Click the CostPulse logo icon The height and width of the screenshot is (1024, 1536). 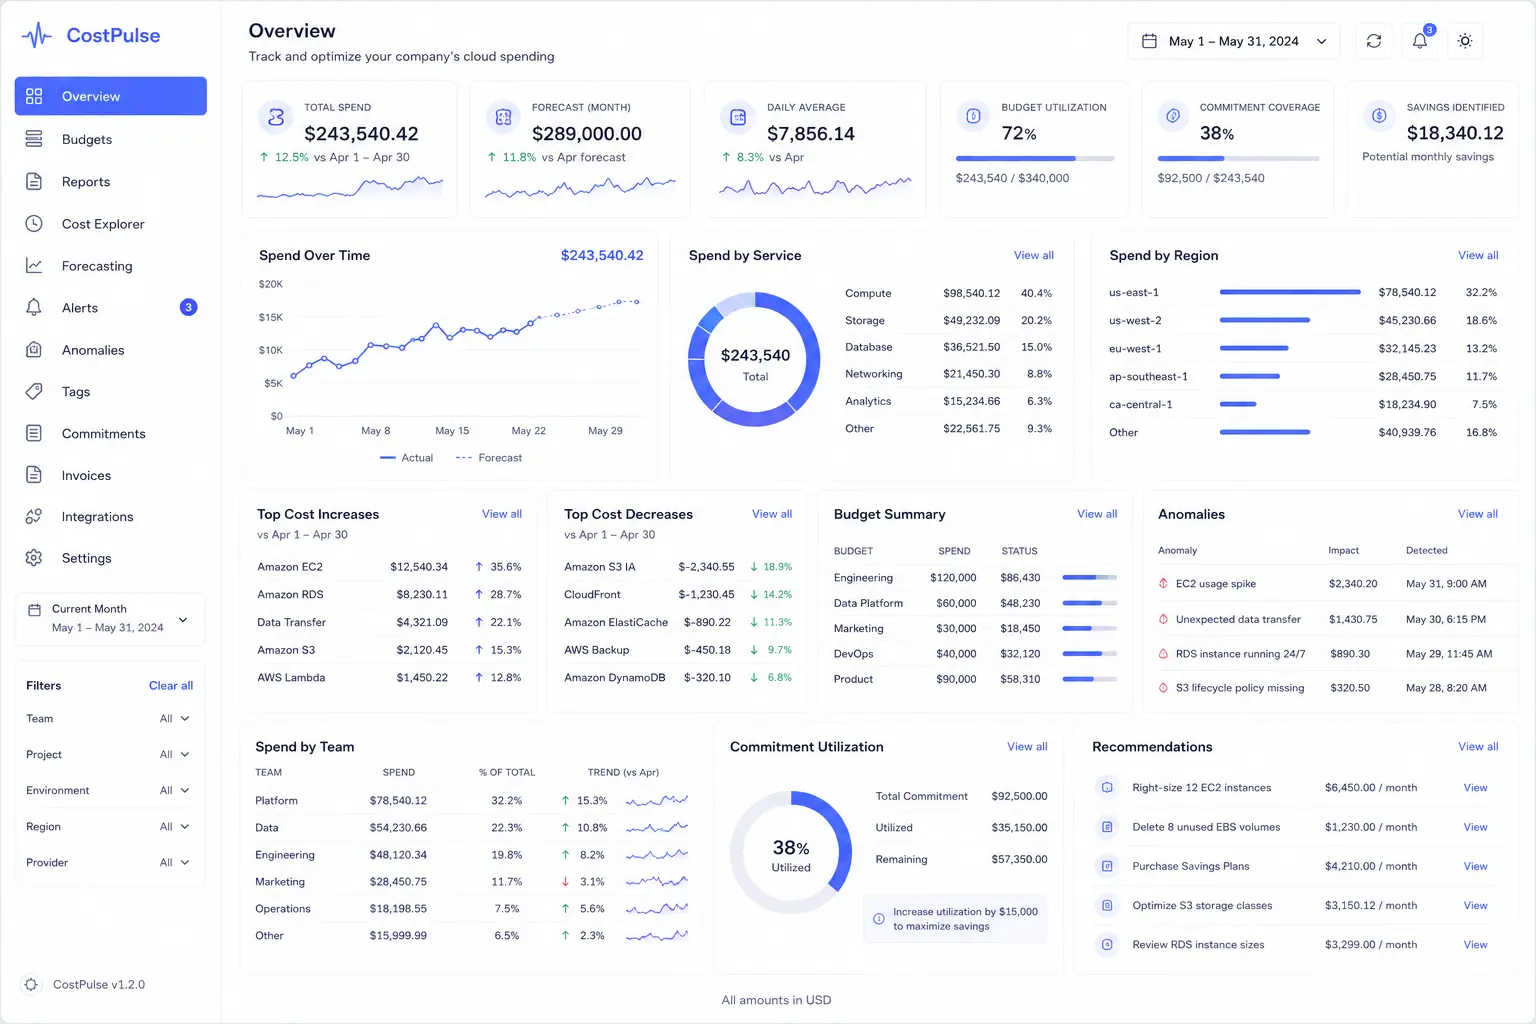pyautogui.click(x=37, y=36)
